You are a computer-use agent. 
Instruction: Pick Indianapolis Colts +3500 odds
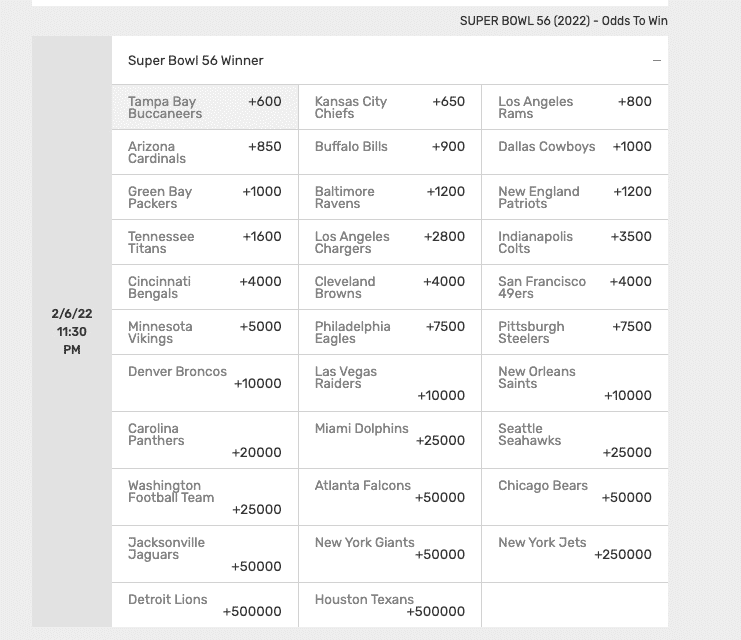pos(575,242)
